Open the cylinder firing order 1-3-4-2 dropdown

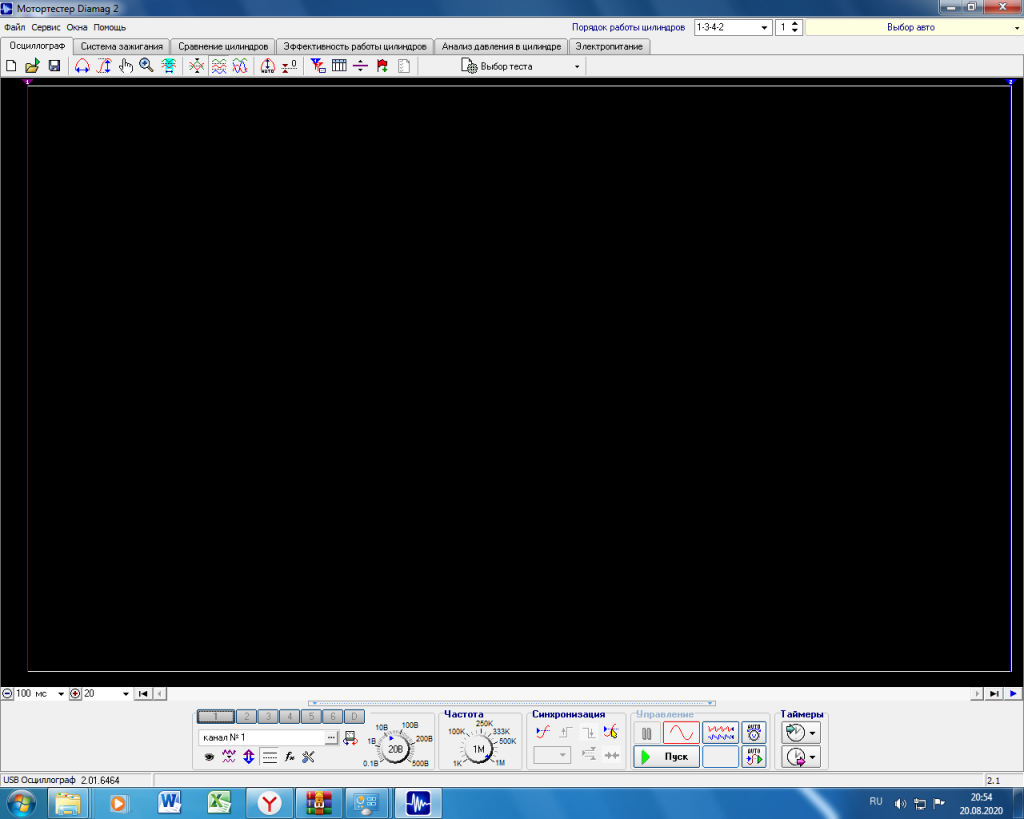733,27
